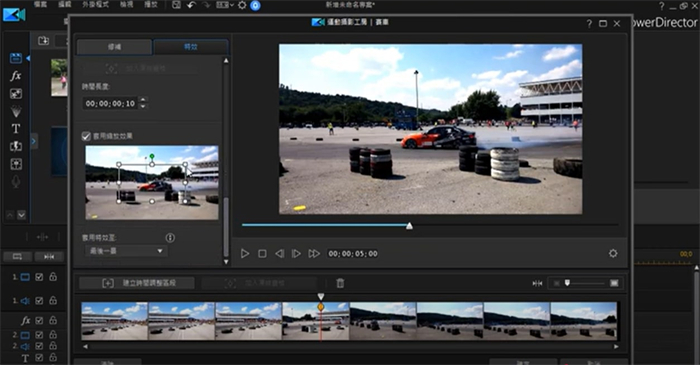
Task: Open the Particle Room icon
Action: [x=16, y=111]
